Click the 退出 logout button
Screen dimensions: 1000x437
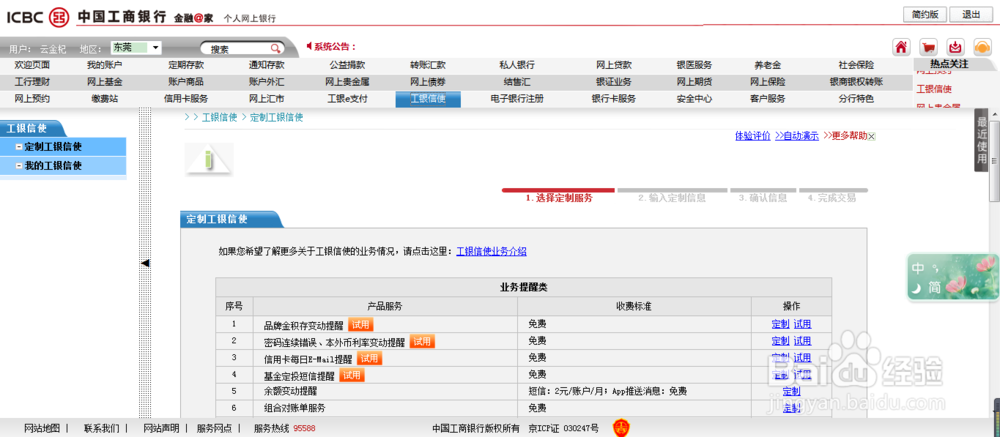(x=971, y=15)
